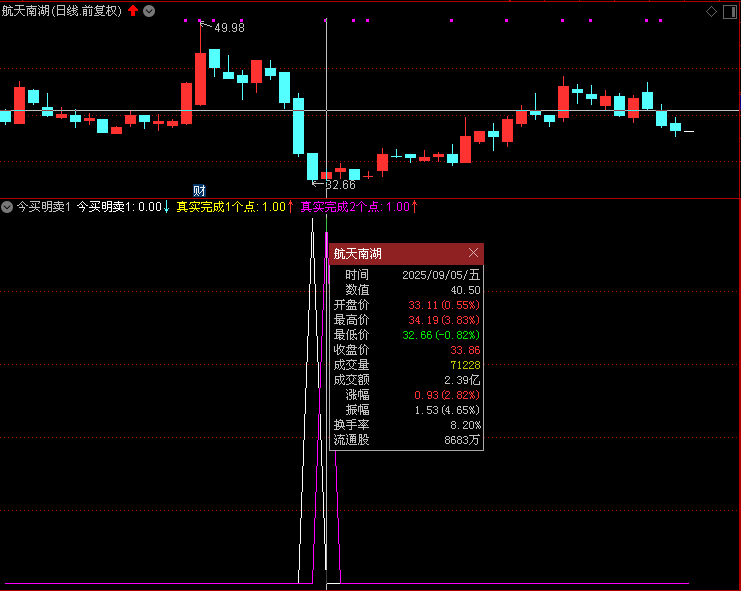
Task: Click the 数值 40.50 value
Action: 465,290
